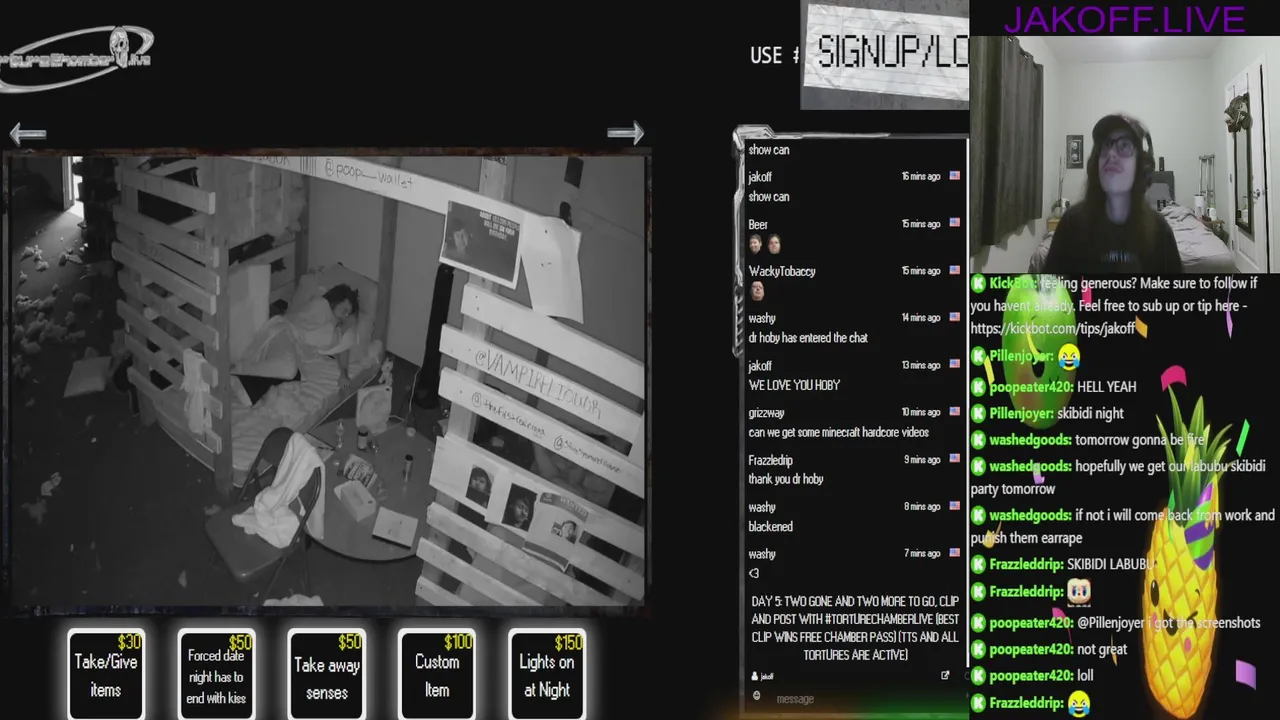Viewport: 1280px width, 720px height.
Task: Click the 'thank you dr hoby' message
Action: [x=786, y=479]
